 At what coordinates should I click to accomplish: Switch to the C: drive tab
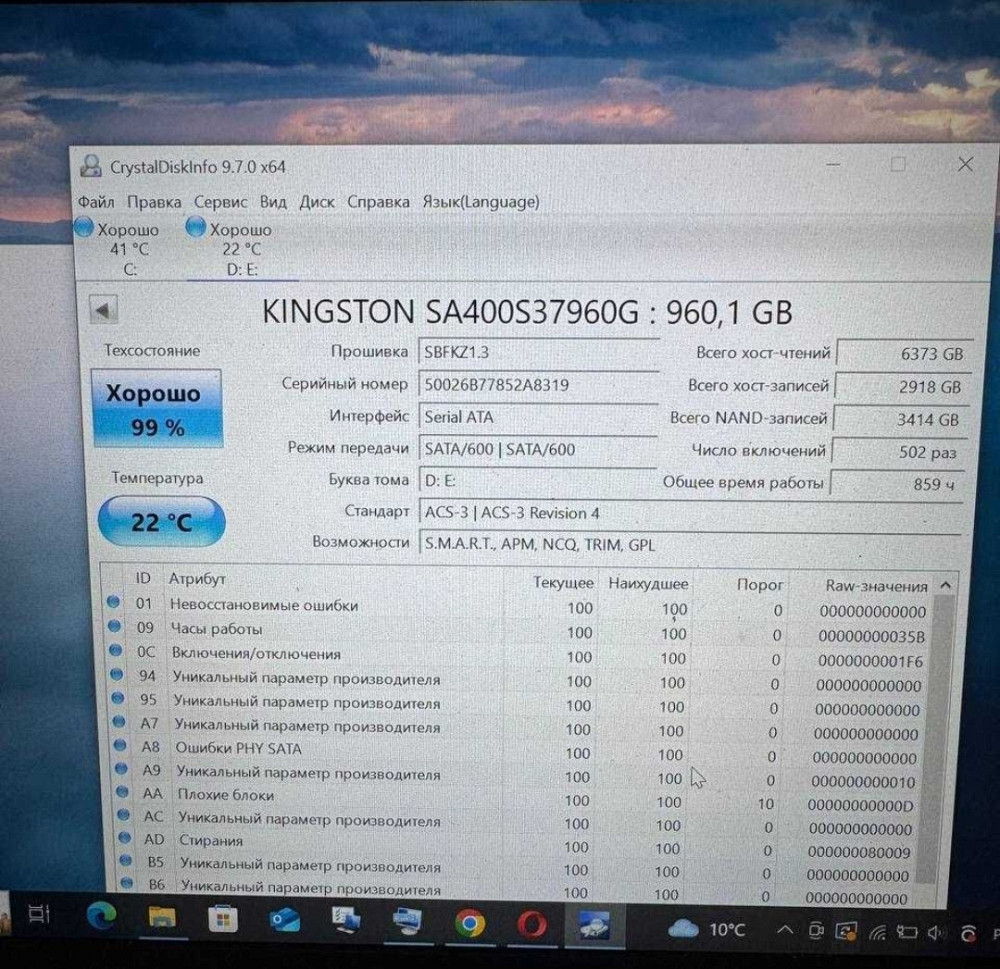(x=130, y=249)
